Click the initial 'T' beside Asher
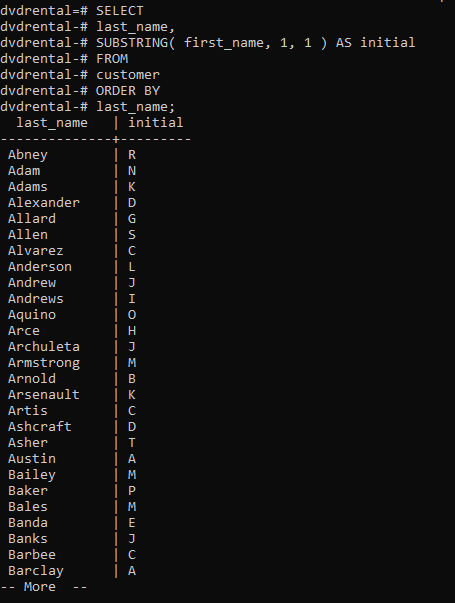 pos(132,443)
